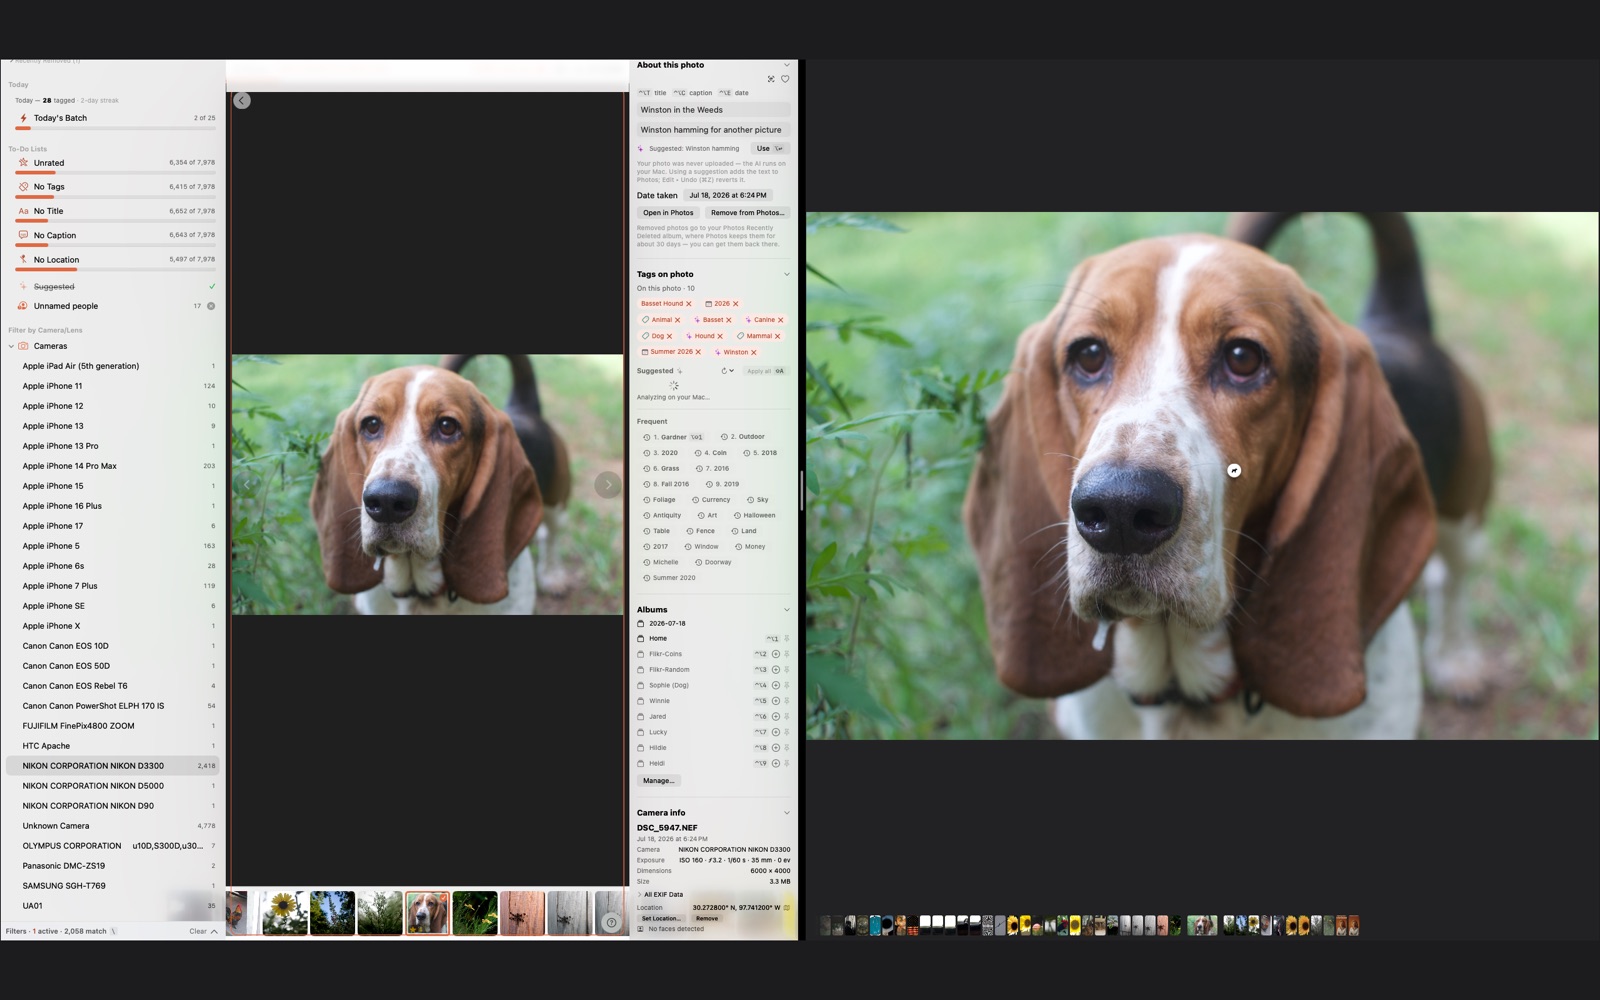
Task: Collapse the Cameras filter group
Action: coord(11,346)
